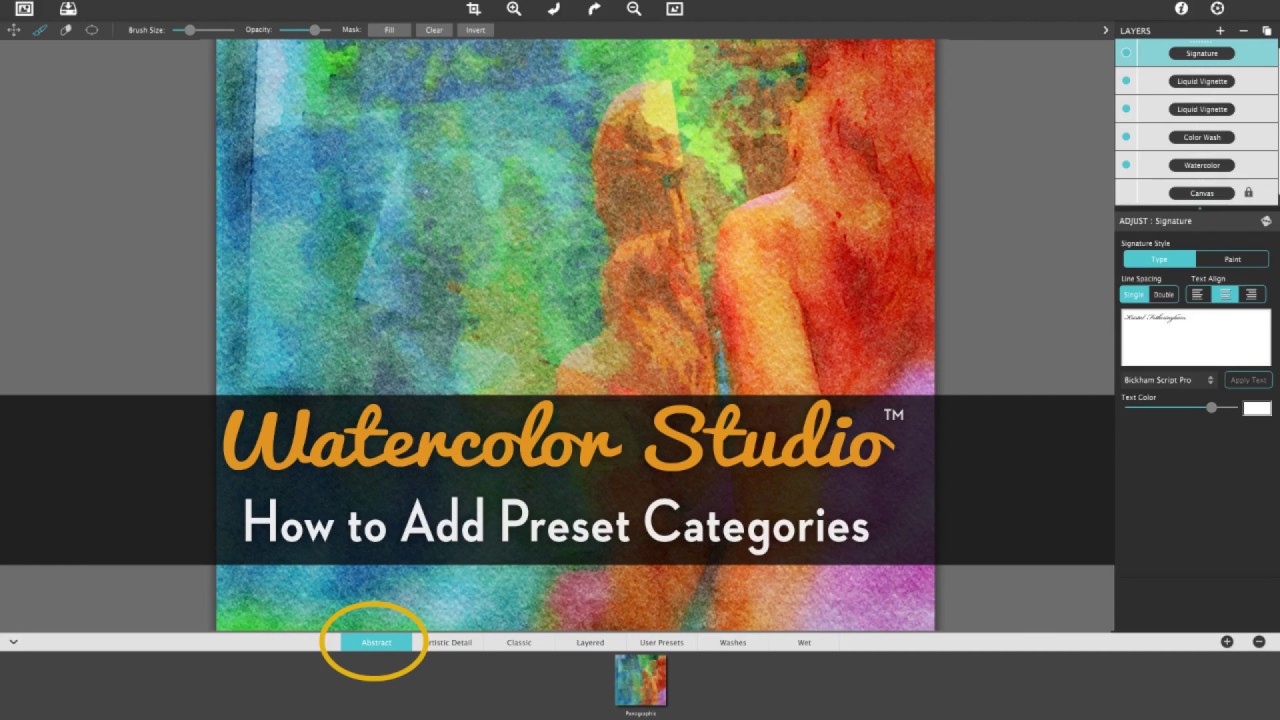The height and width of the screenshot is (720, 1280).
Task: Click the reset icon in the Adjust panel header
Action: (1266, 221)
